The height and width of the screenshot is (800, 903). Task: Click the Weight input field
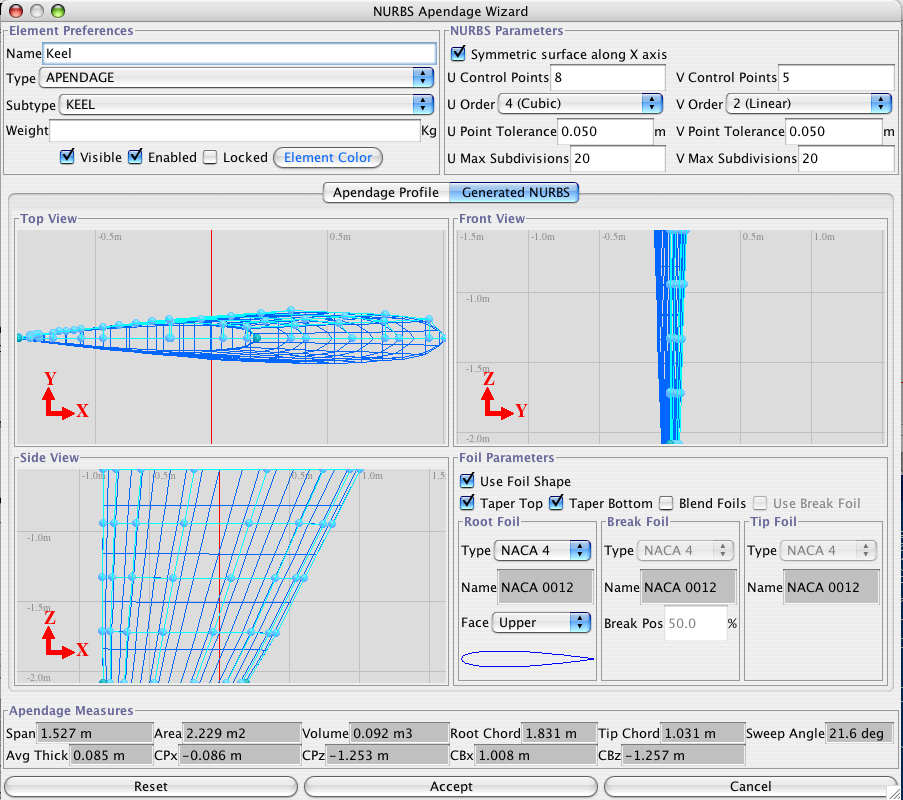pos(235,131)
